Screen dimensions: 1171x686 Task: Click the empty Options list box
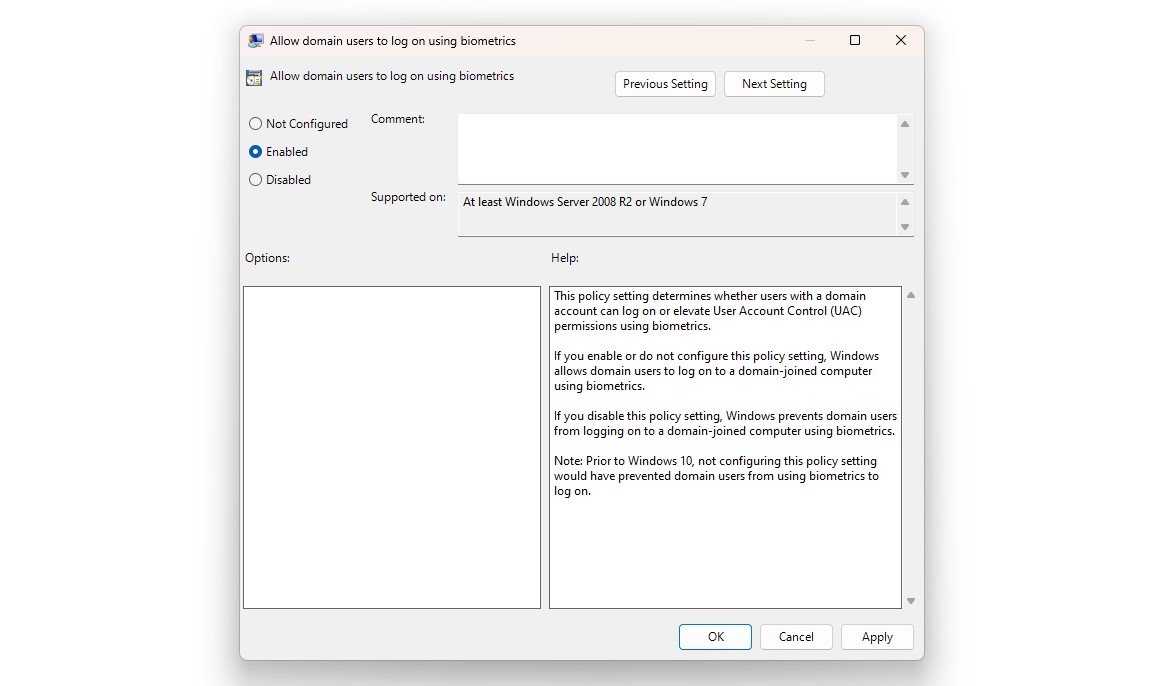(391, 447)
